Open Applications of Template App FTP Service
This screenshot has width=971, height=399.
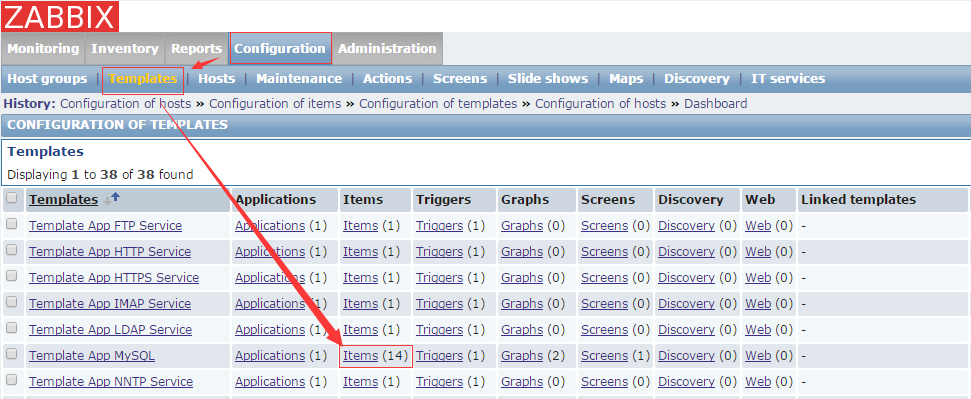point(270,226)
